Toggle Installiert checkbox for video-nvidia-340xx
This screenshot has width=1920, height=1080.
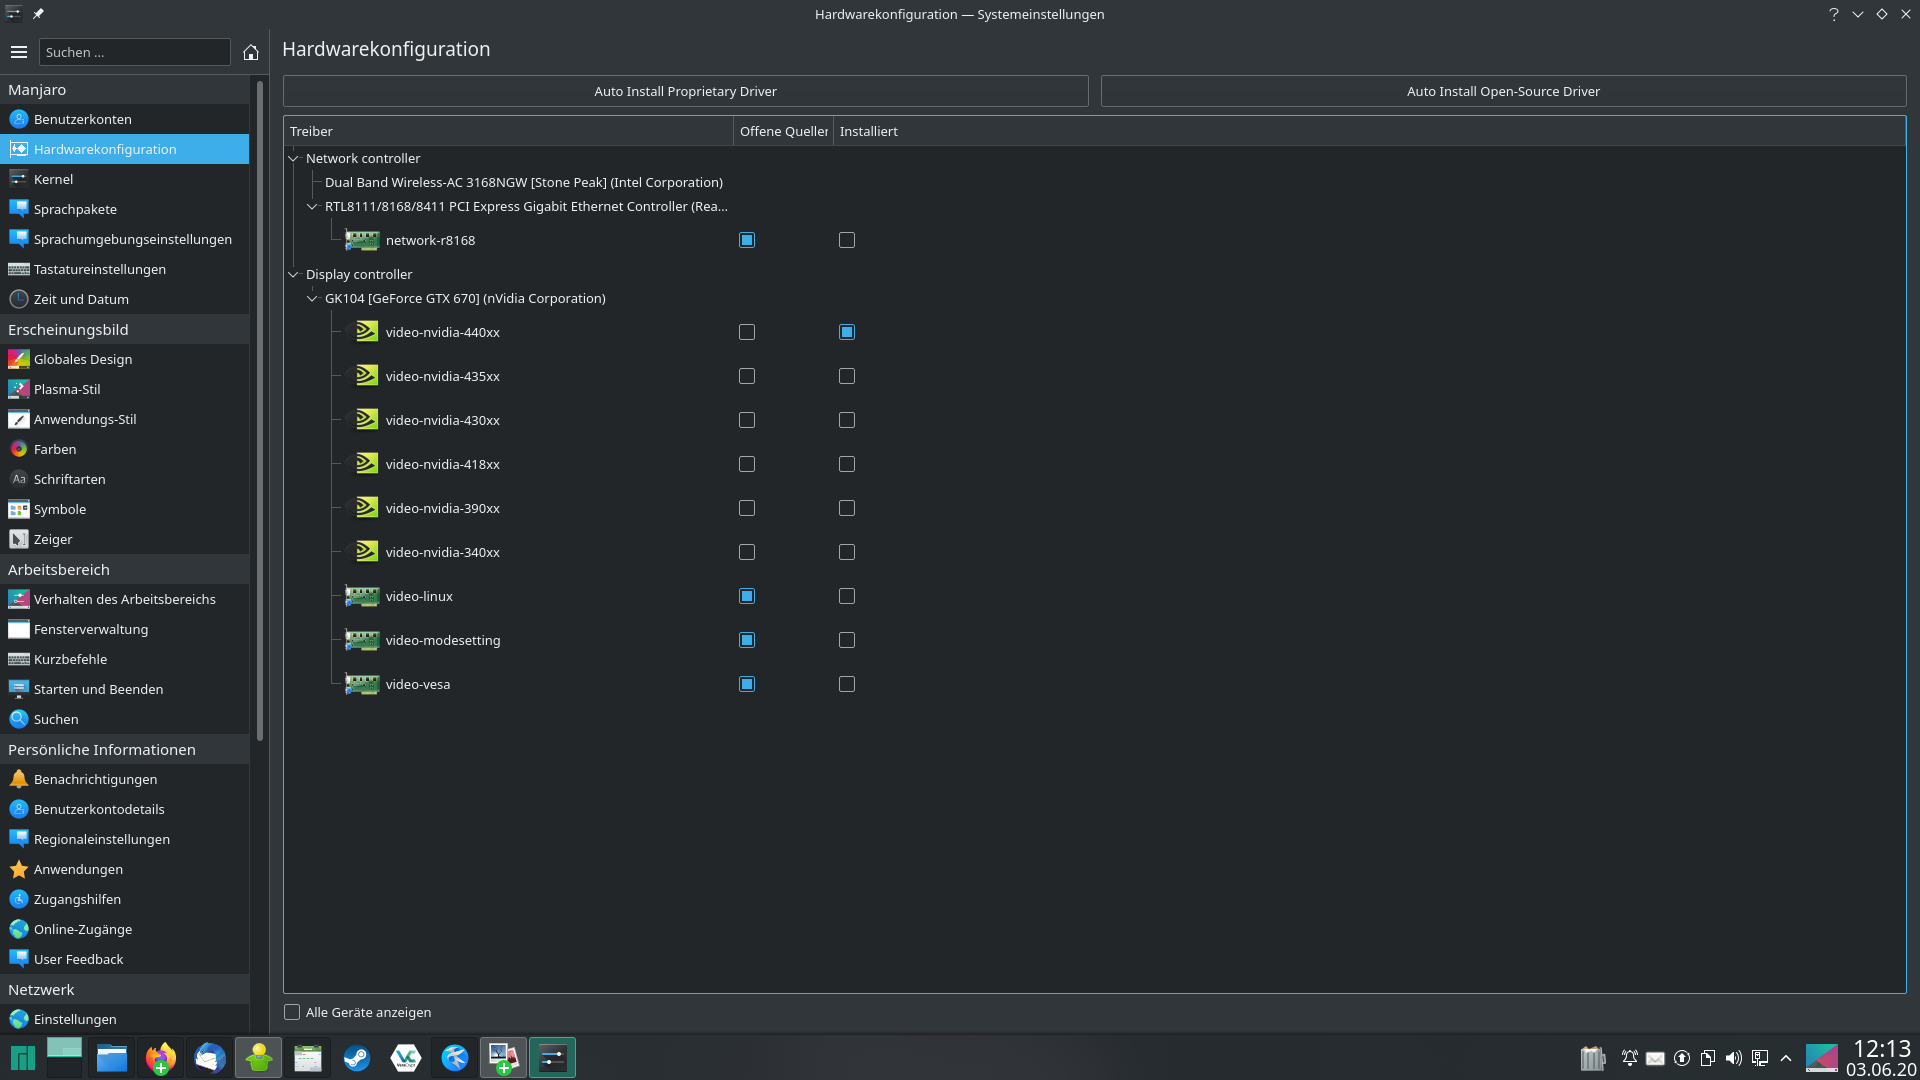pyautogui.click(x=847, y=552)
